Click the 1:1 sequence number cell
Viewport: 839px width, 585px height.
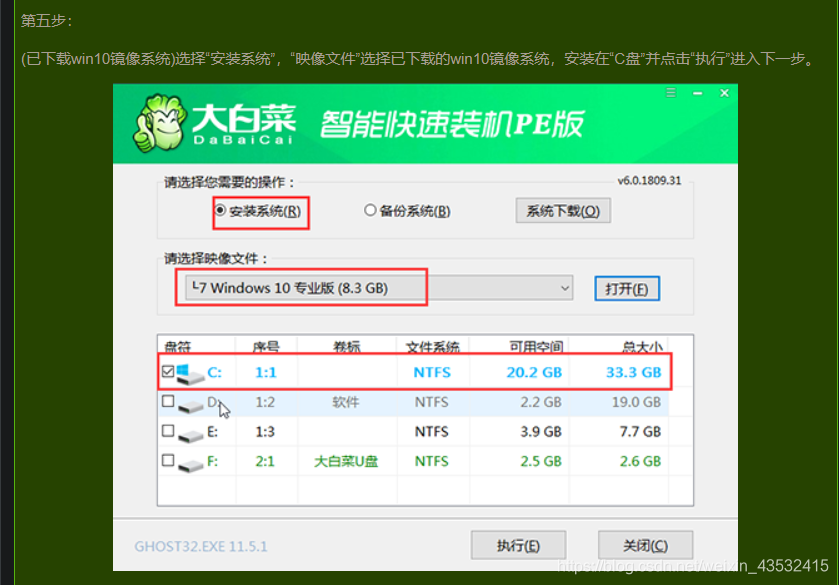point(265,372)
